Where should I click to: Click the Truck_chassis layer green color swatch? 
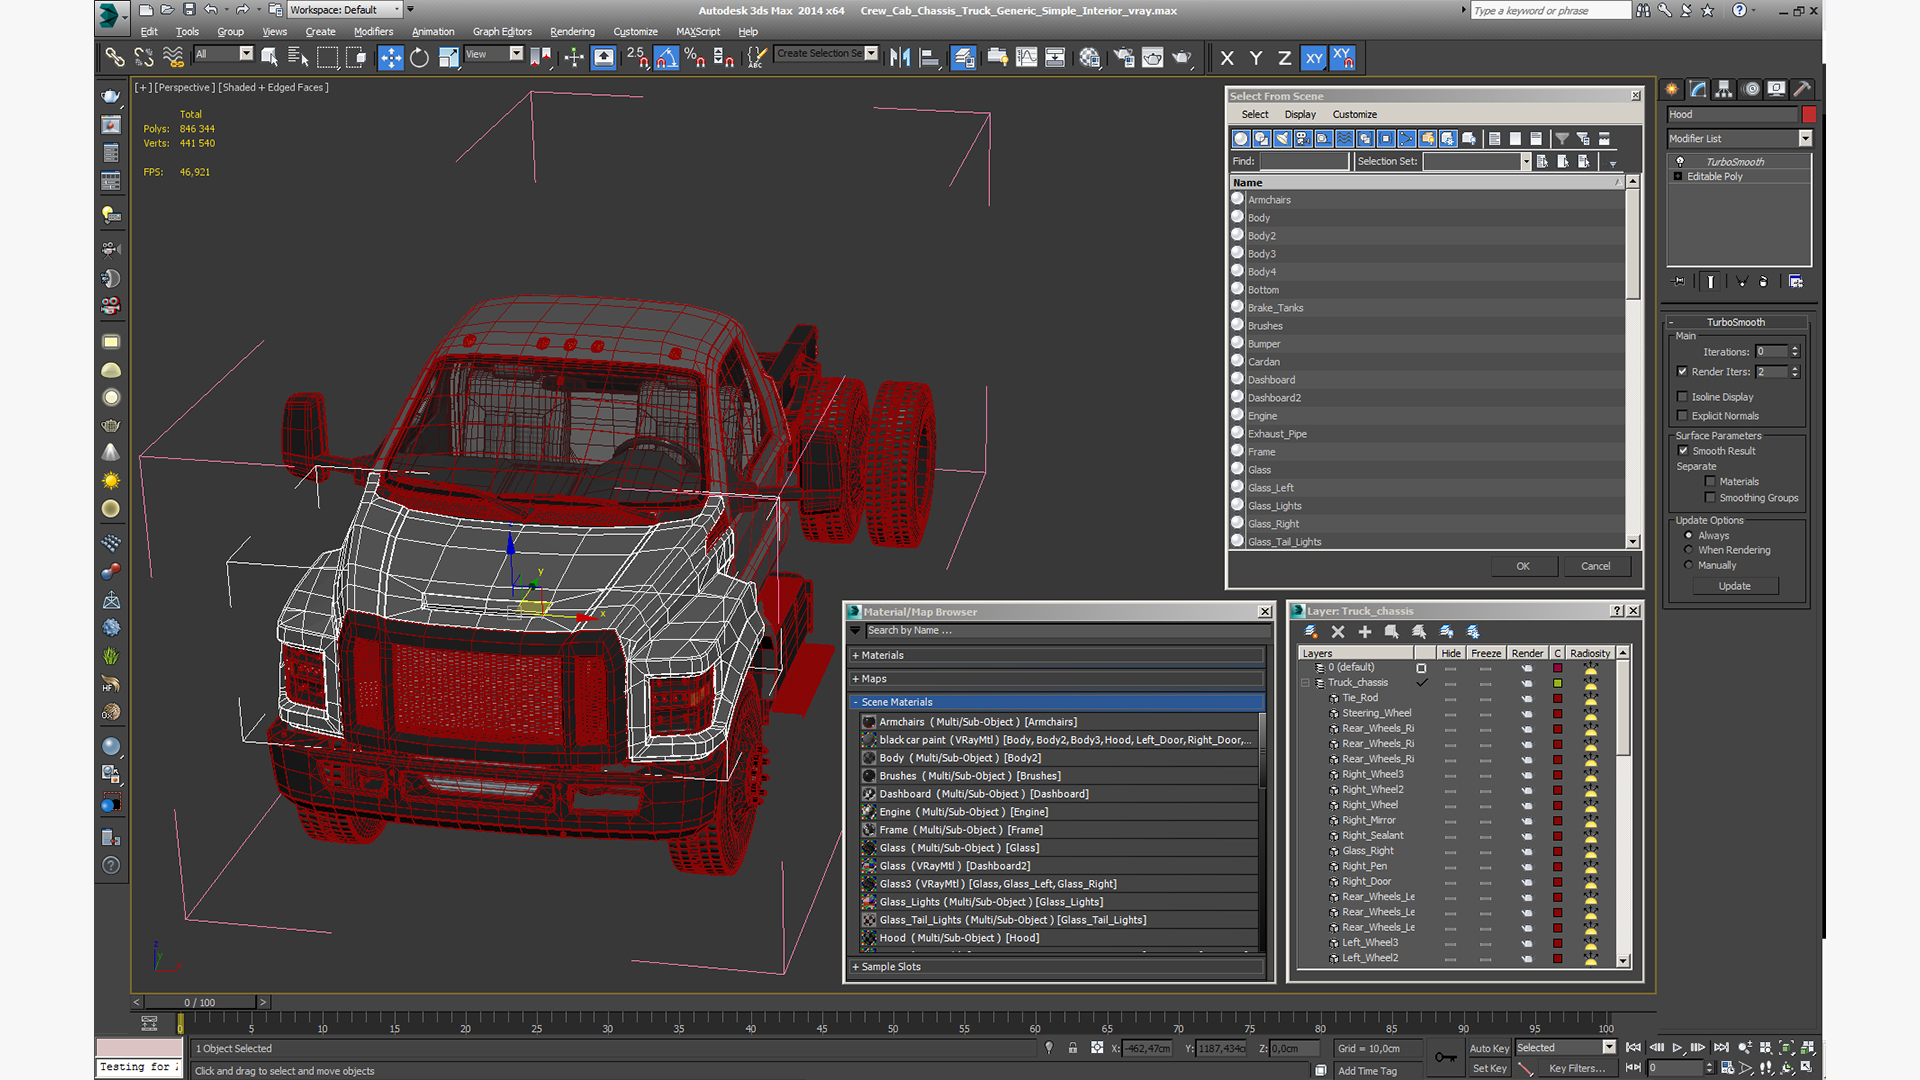pyautogui.click(x=1558, y=684)
